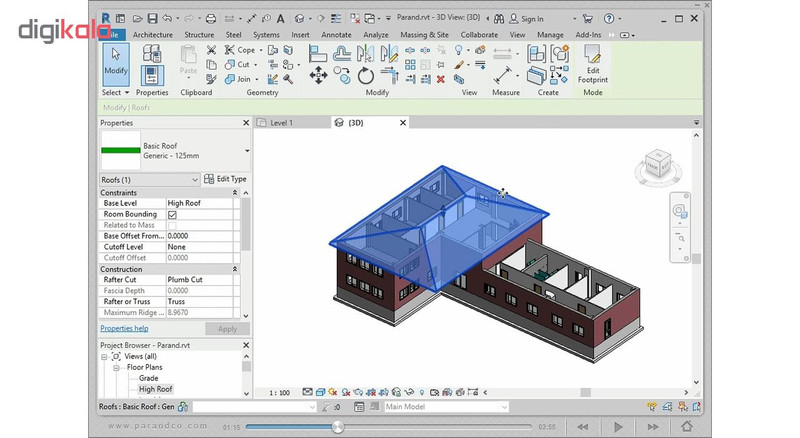
Task: Click the Align tool icon
Action: (x=317, y=54)
